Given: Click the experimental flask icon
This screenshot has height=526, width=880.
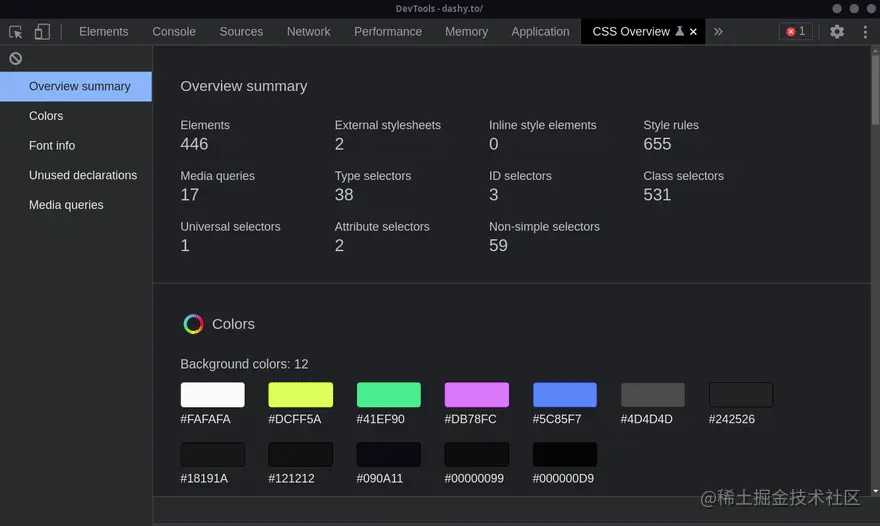Looking at the screenshot, I should (x=680, y=31).
